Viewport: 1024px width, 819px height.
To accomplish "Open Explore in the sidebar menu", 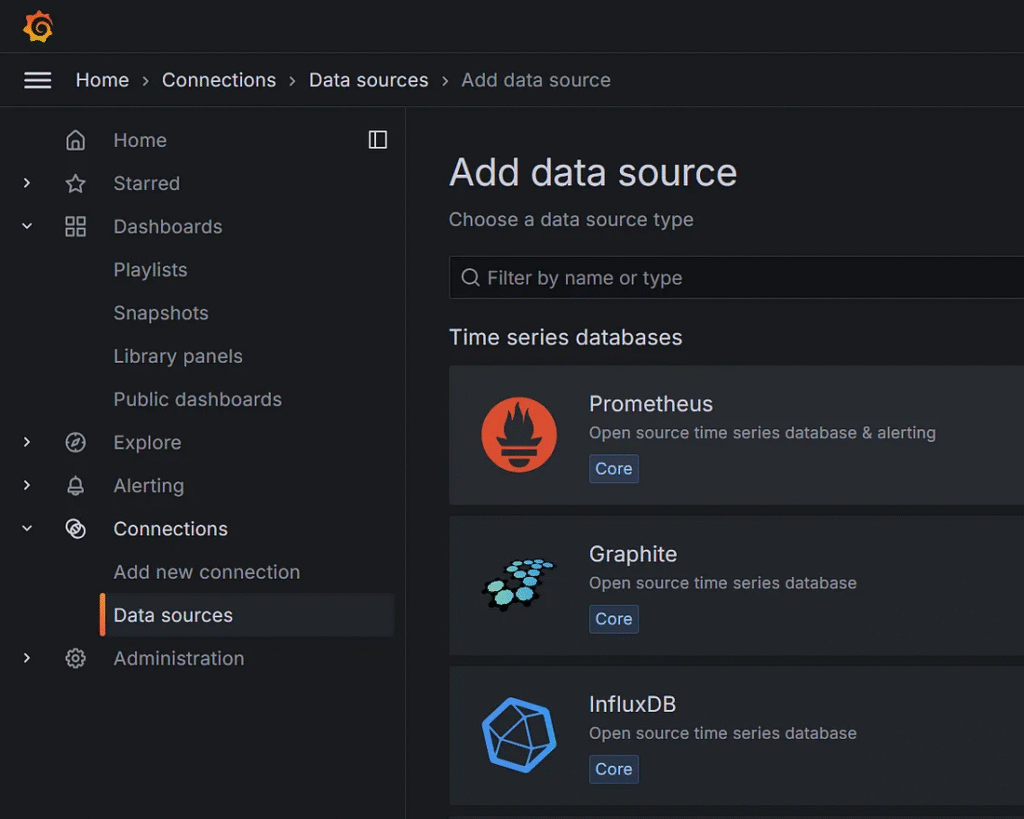I will point(147,442).
